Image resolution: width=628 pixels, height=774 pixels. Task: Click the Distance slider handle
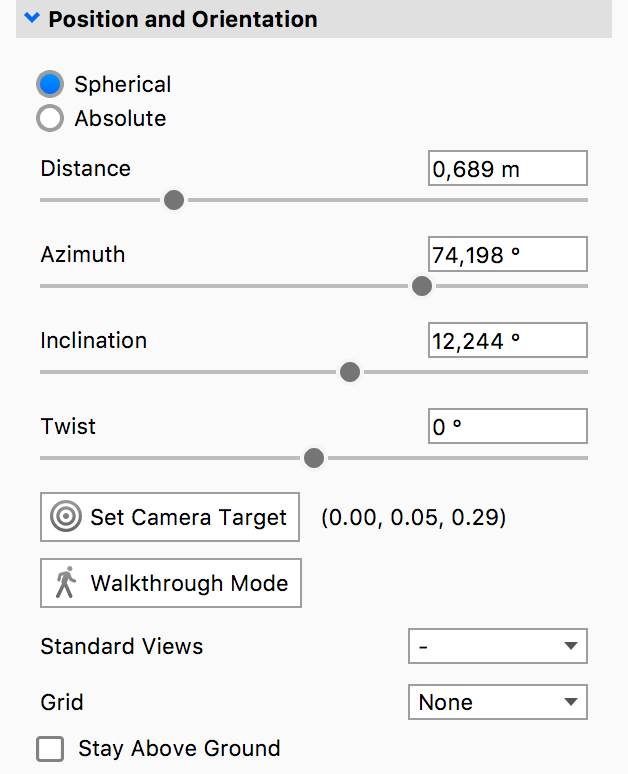(x=174, y=200)
